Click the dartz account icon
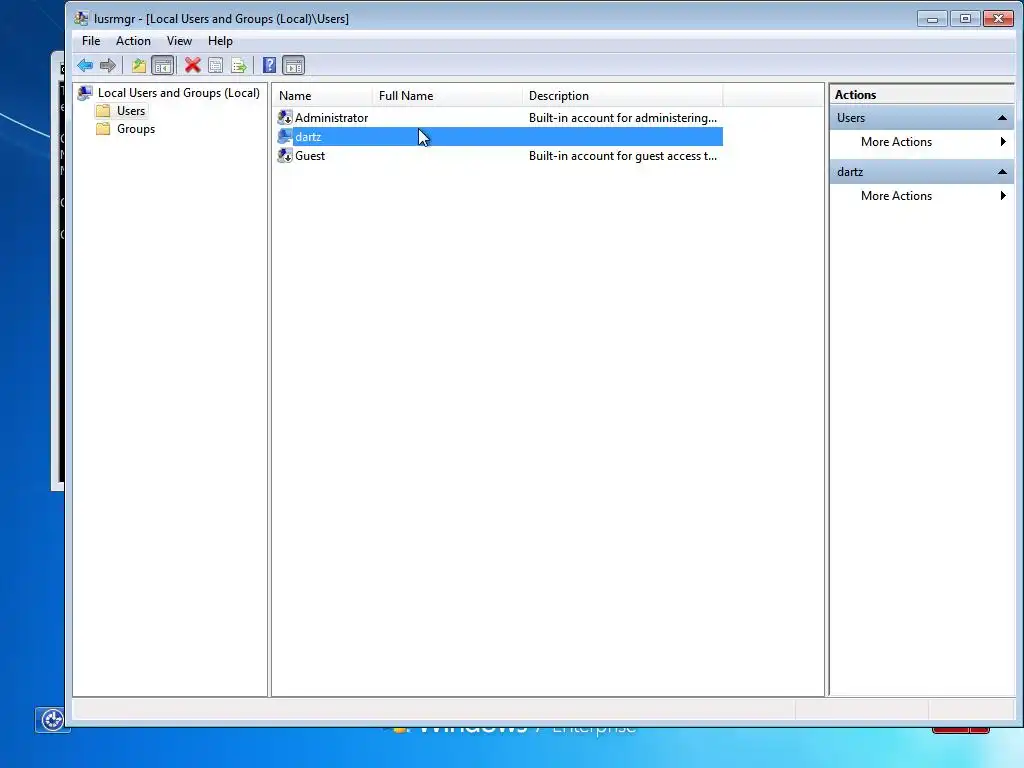 point(285,136)
